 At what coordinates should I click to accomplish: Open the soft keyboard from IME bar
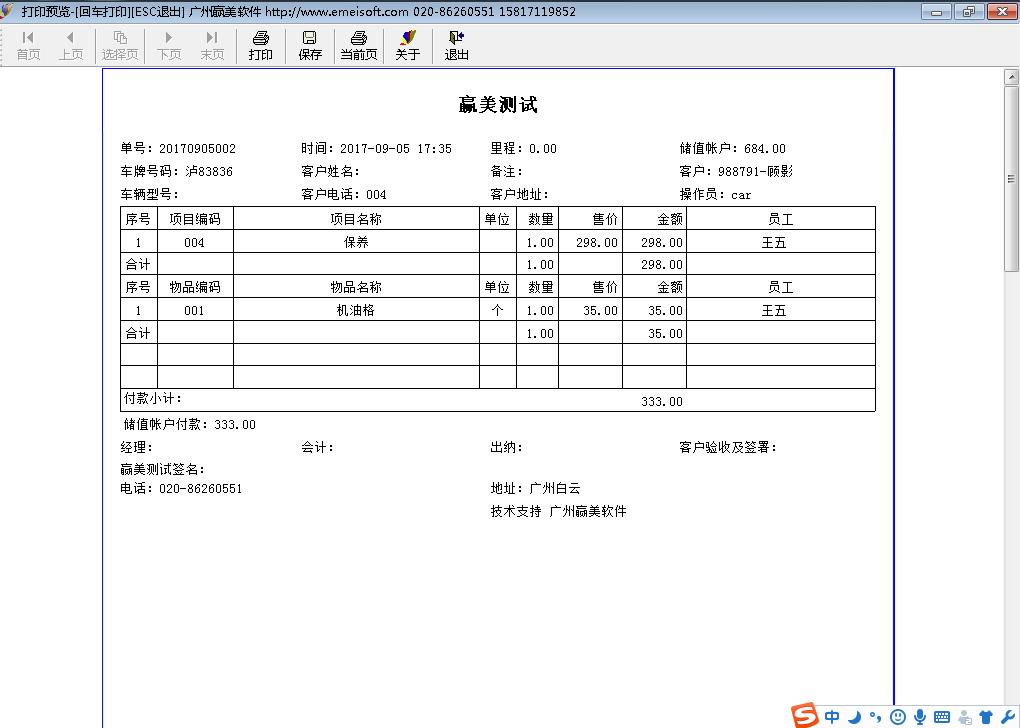pos(941,717)
